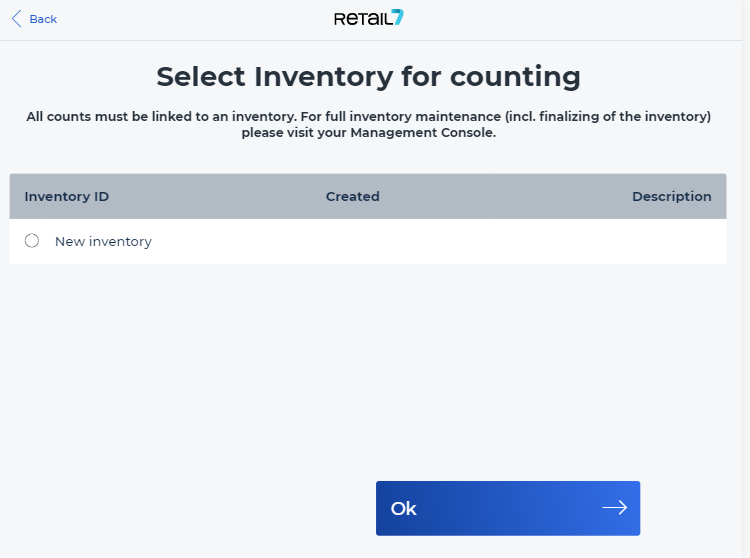
Task: Click the right arrow icon on Ok button
Action: pos(615,507)
